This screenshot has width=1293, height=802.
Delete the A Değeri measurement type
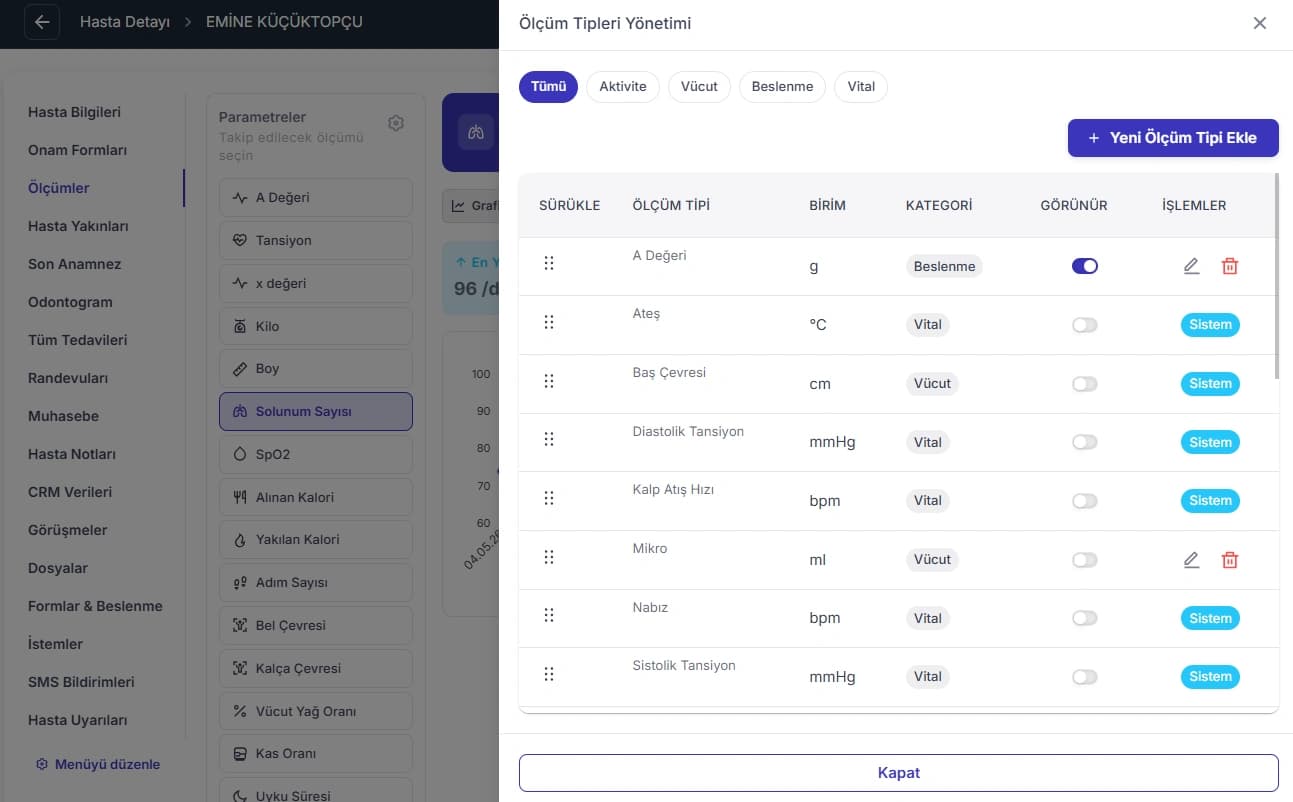(1230, 266)
